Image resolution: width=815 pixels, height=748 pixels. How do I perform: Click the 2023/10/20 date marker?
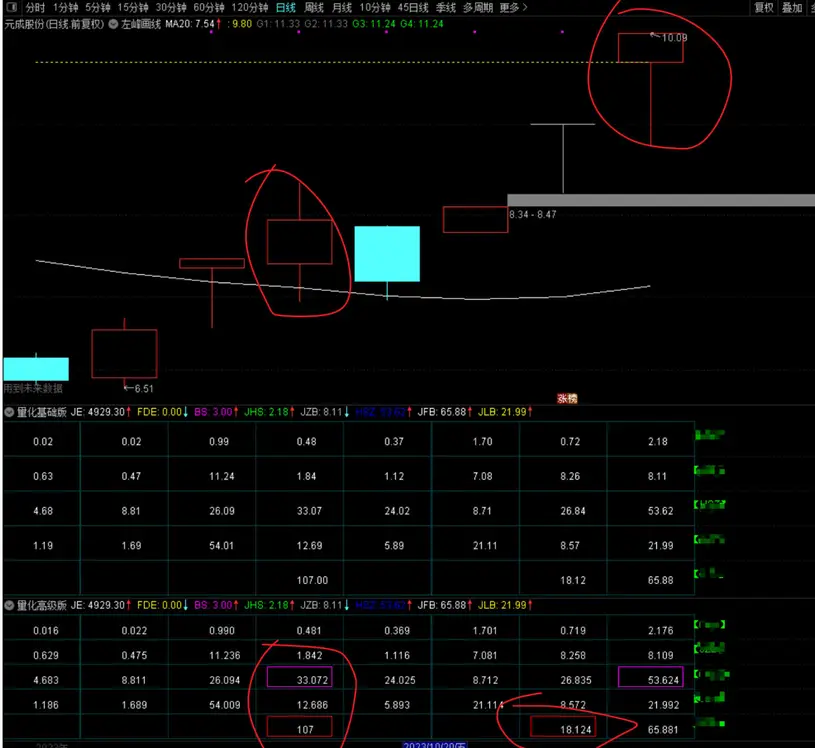point(436,743)
